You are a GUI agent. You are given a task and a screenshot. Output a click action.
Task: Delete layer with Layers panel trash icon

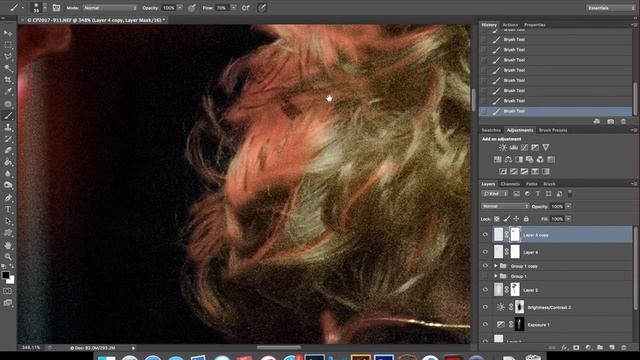click(624, 348)
